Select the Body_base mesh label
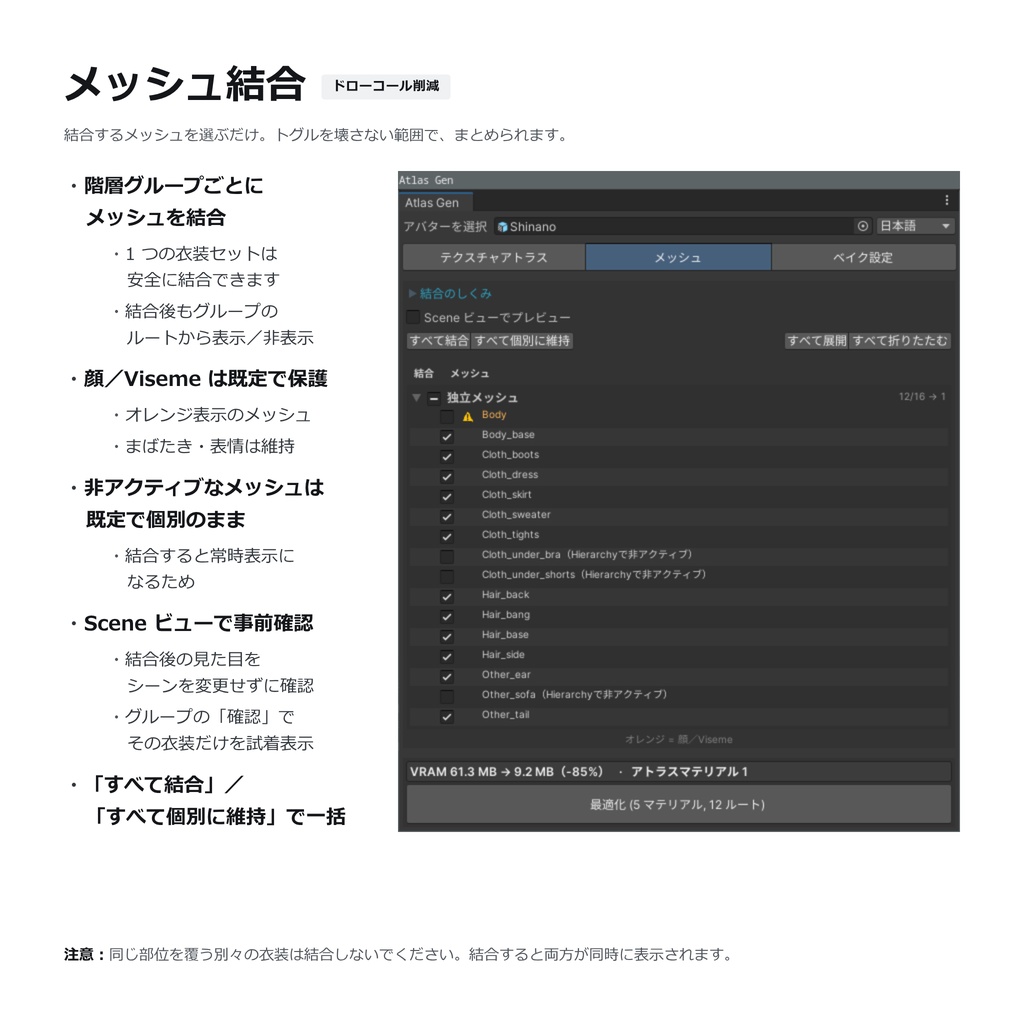Viewport: 1024px width, 1024px height. pyautogui.click(x=508, y=434)
